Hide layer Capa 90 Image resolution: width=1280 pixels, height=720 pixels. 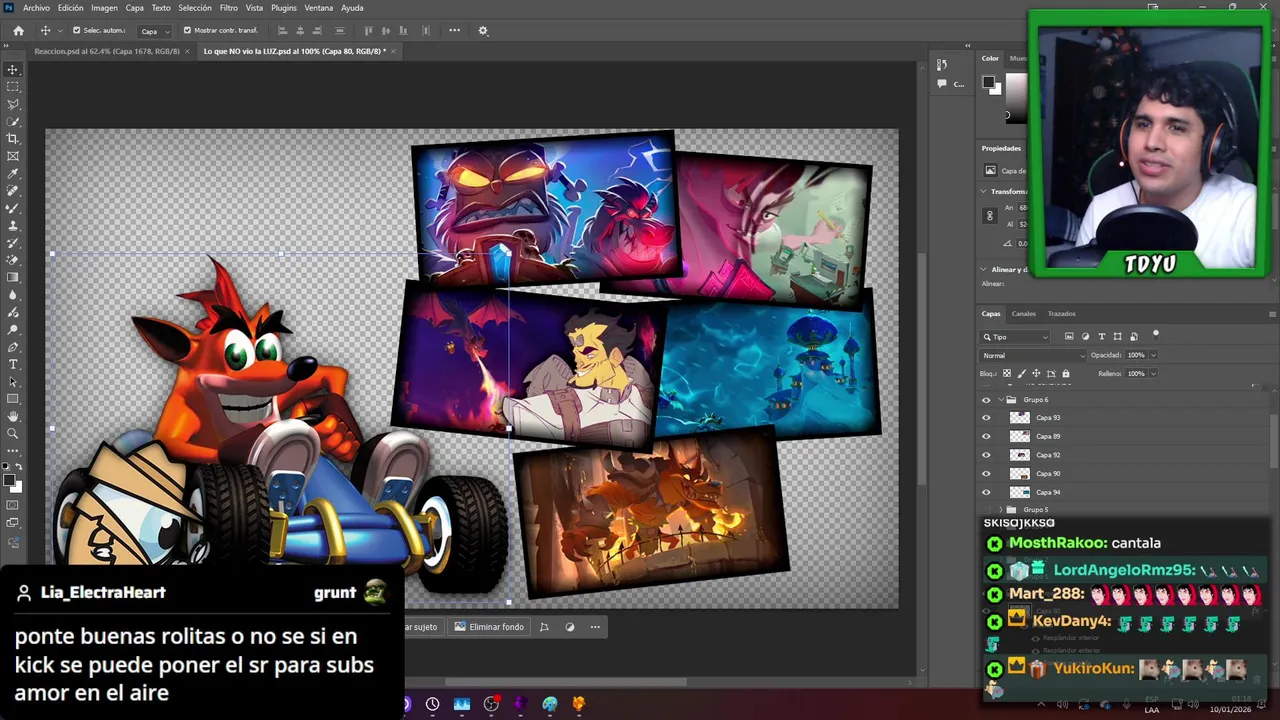(986, 474)
